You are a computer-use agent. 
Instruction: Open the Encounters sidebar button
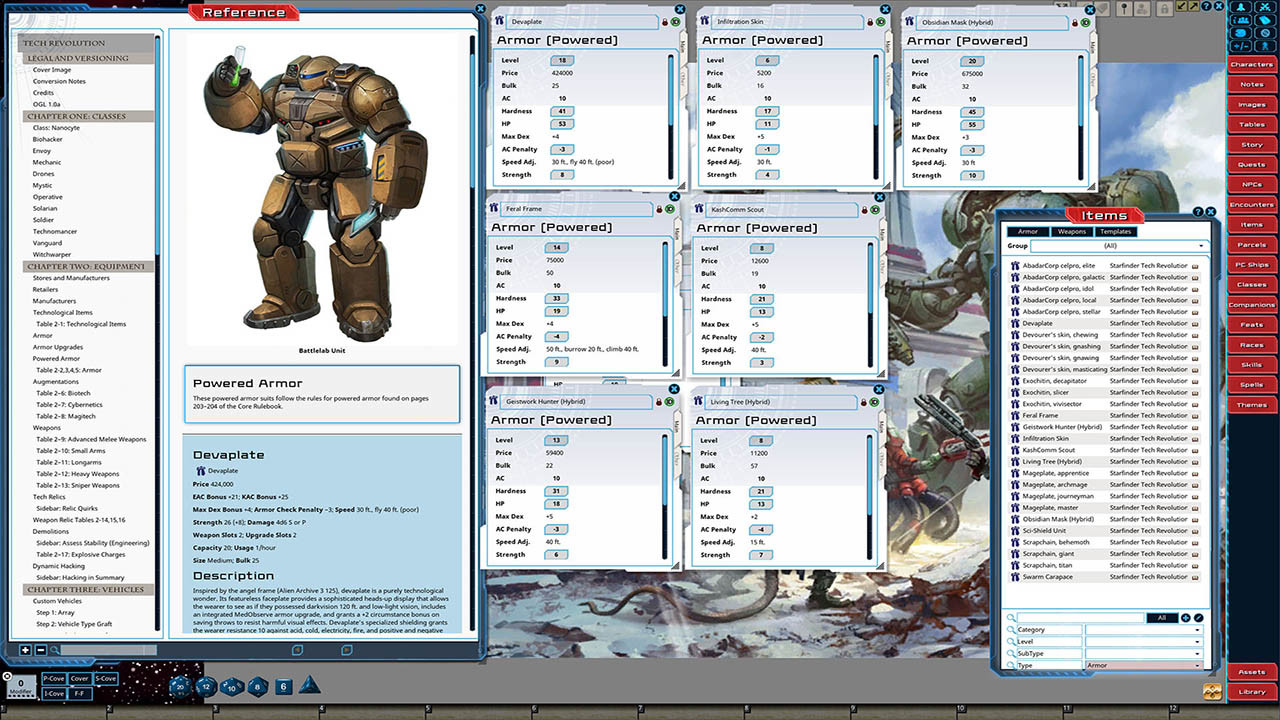(1251, 205)
